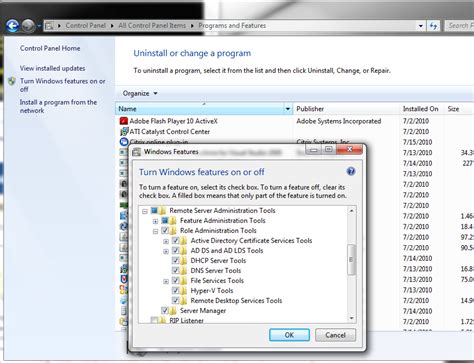Select ATI Catalyst Control Center row
Image resolution: width=474 pixels, height=363 pixels.
pyautogui.click(x=294, y=131)
